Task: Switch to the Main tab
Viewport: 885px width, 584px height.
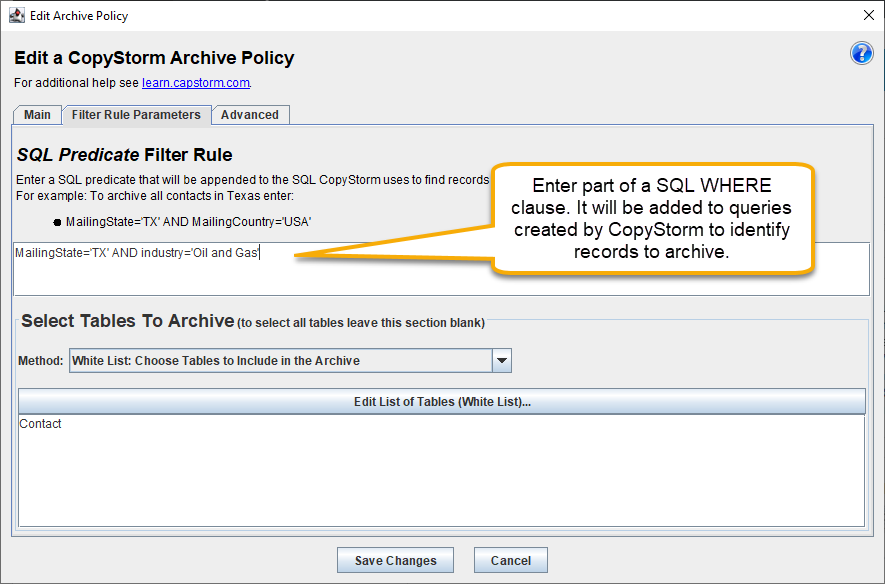Action: pyautogui.click(x=37, y=115)
